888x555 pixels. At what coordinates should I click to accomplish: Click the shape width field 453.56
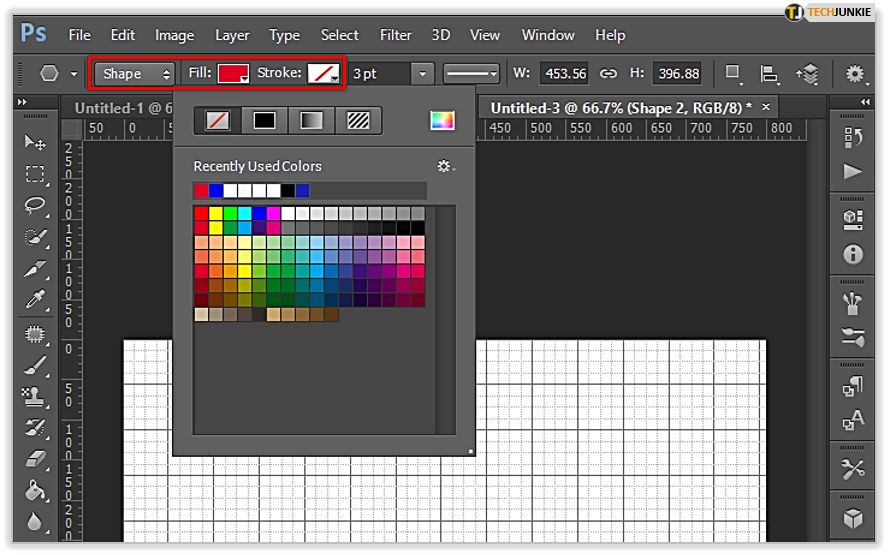(x=564, y=74)
